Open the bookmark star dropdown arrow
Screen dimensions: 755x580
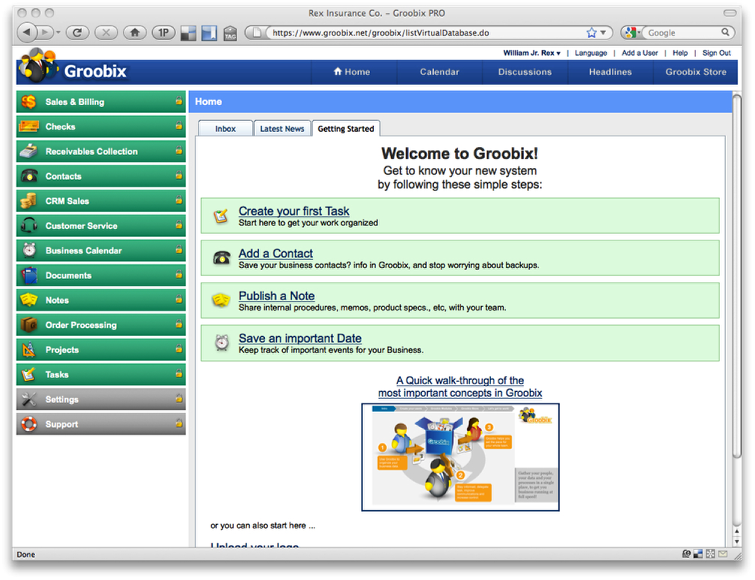point(603,33)
